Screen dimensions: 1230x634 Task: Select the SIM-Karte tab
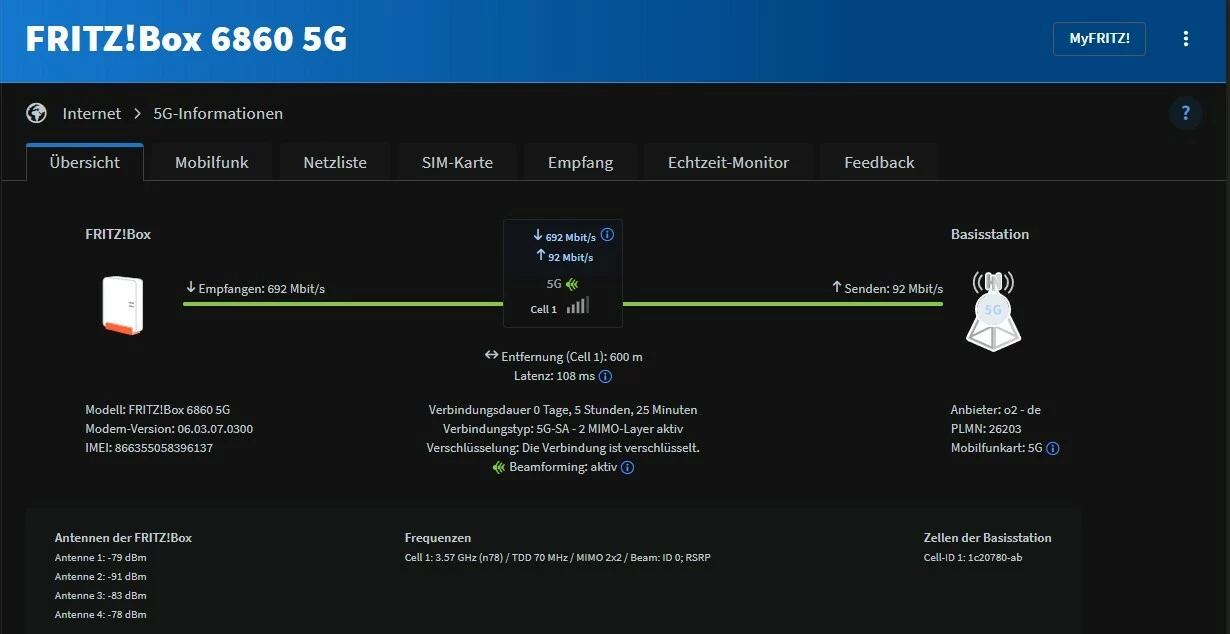click(x=457, y=162)
